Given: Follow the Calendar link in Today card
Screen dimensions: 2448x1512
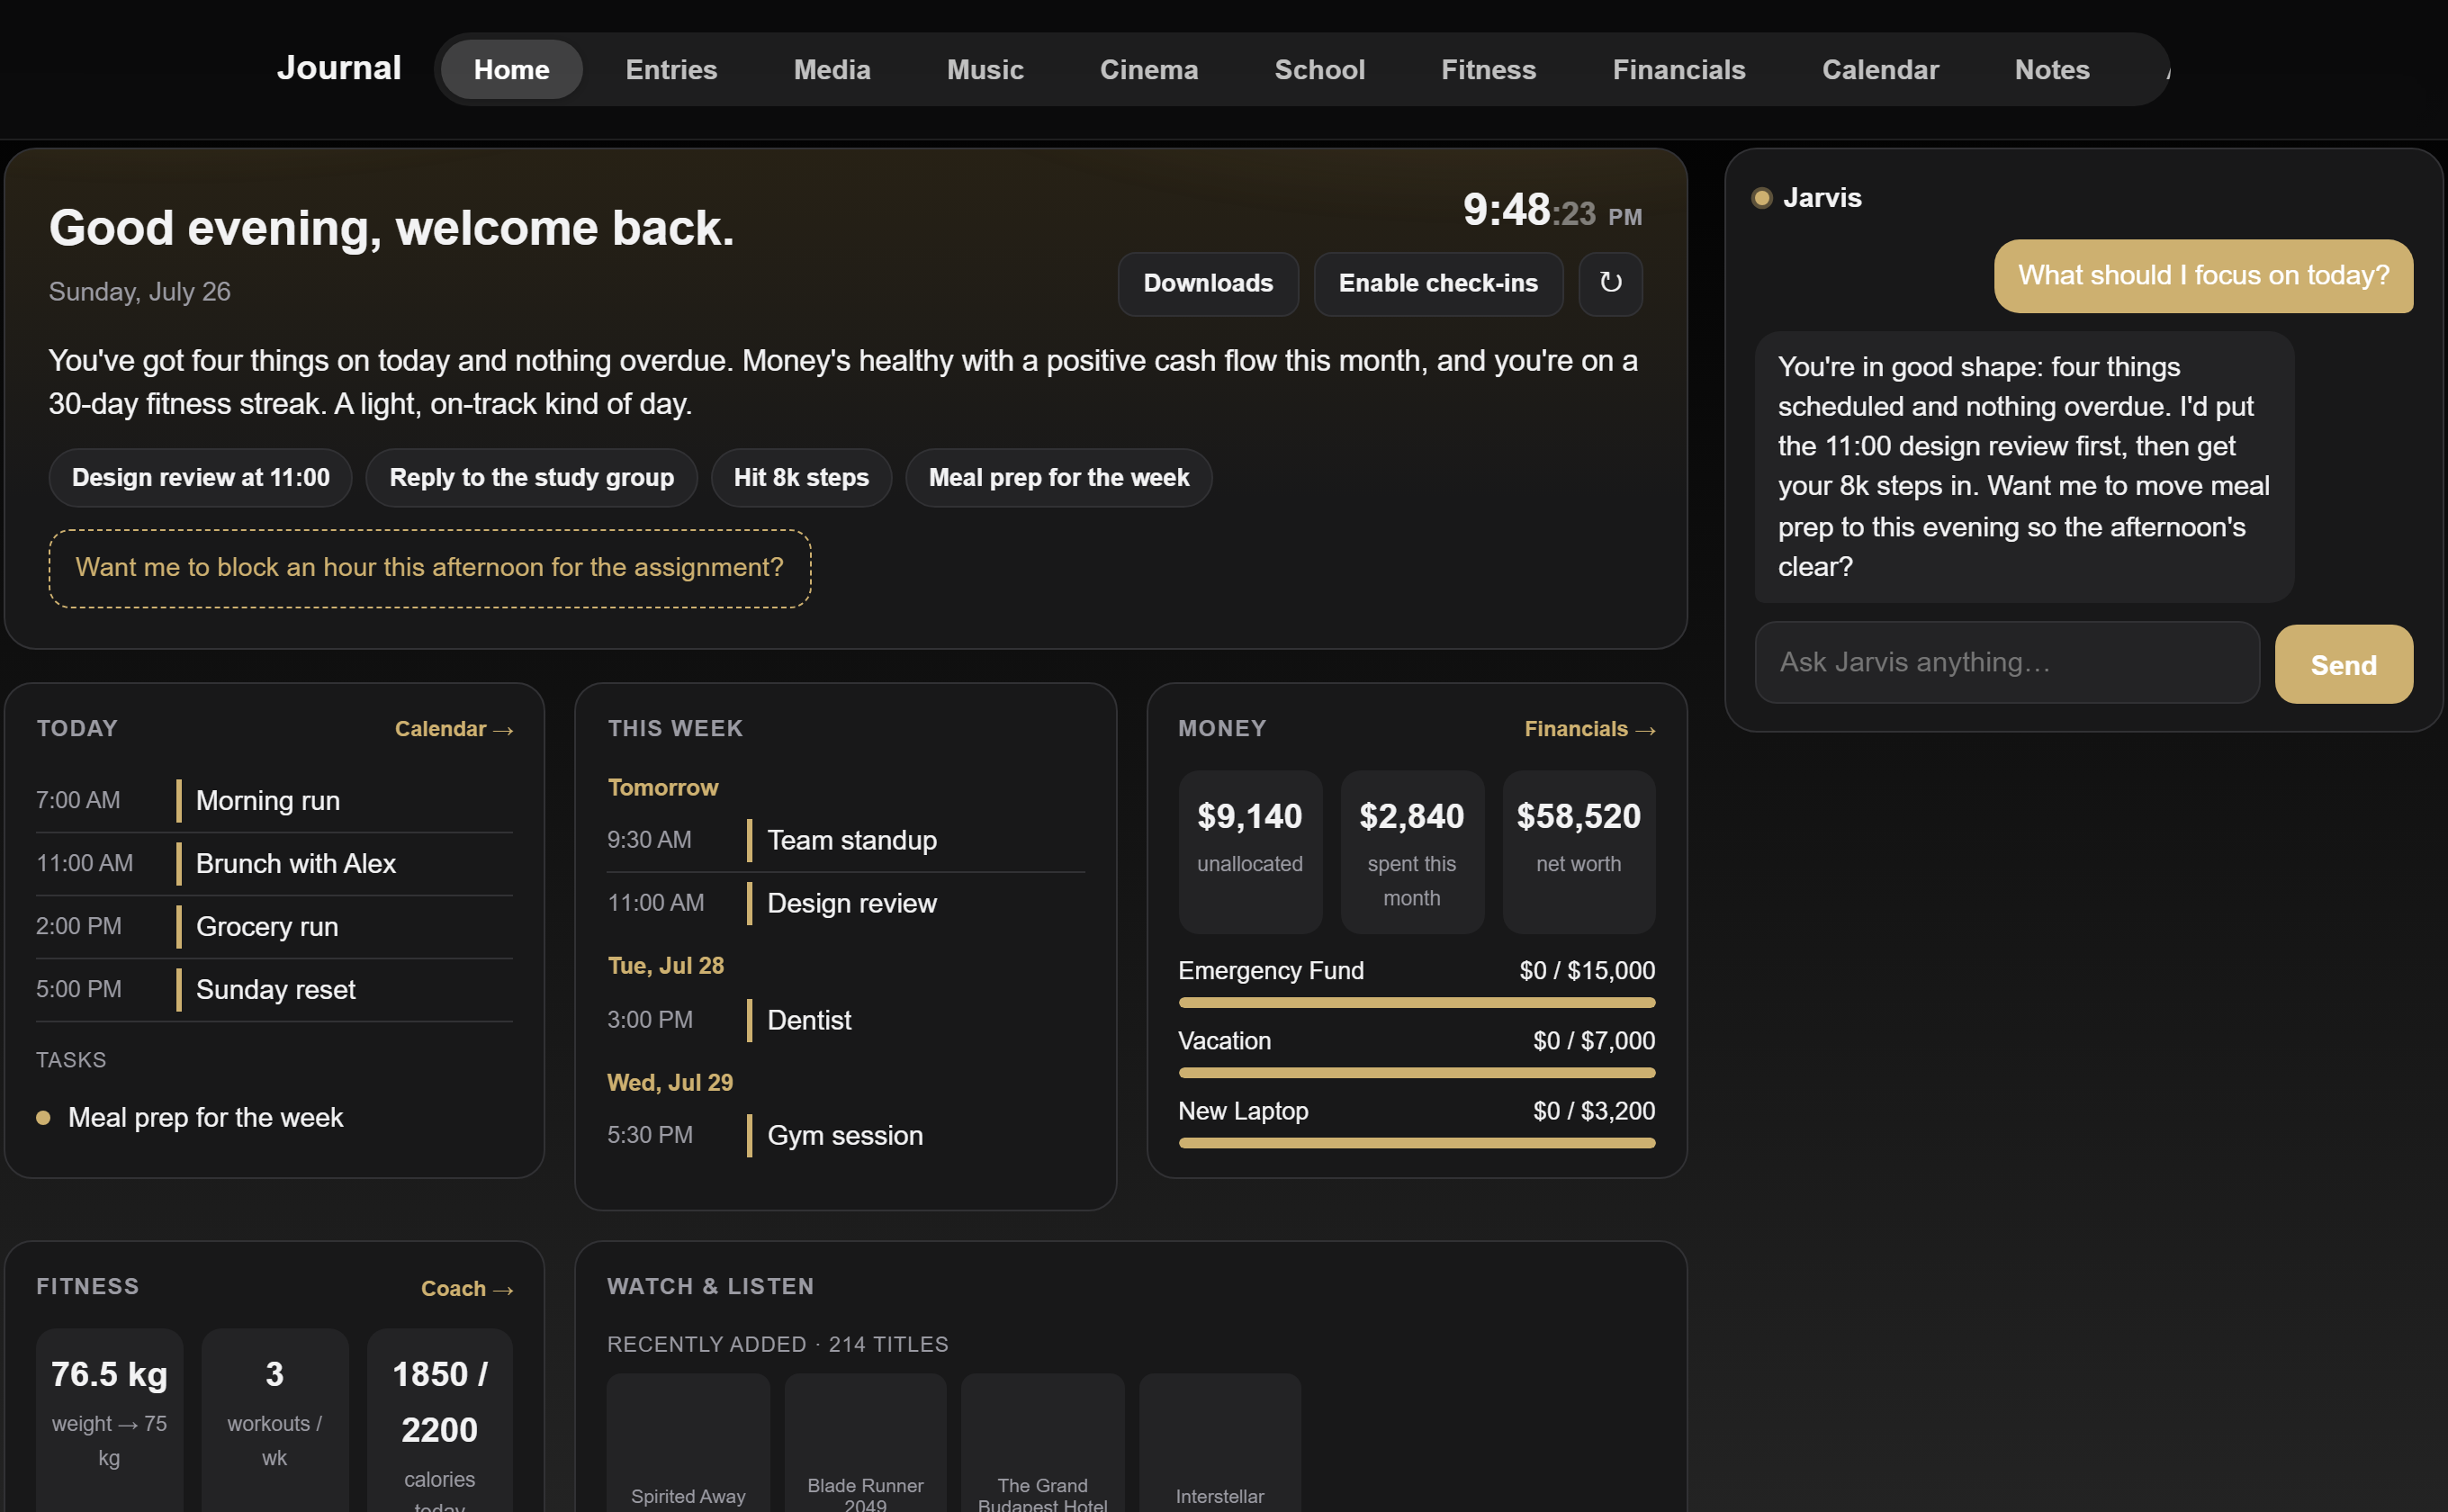Looking at the screenshot, I should tap(454, 729).
